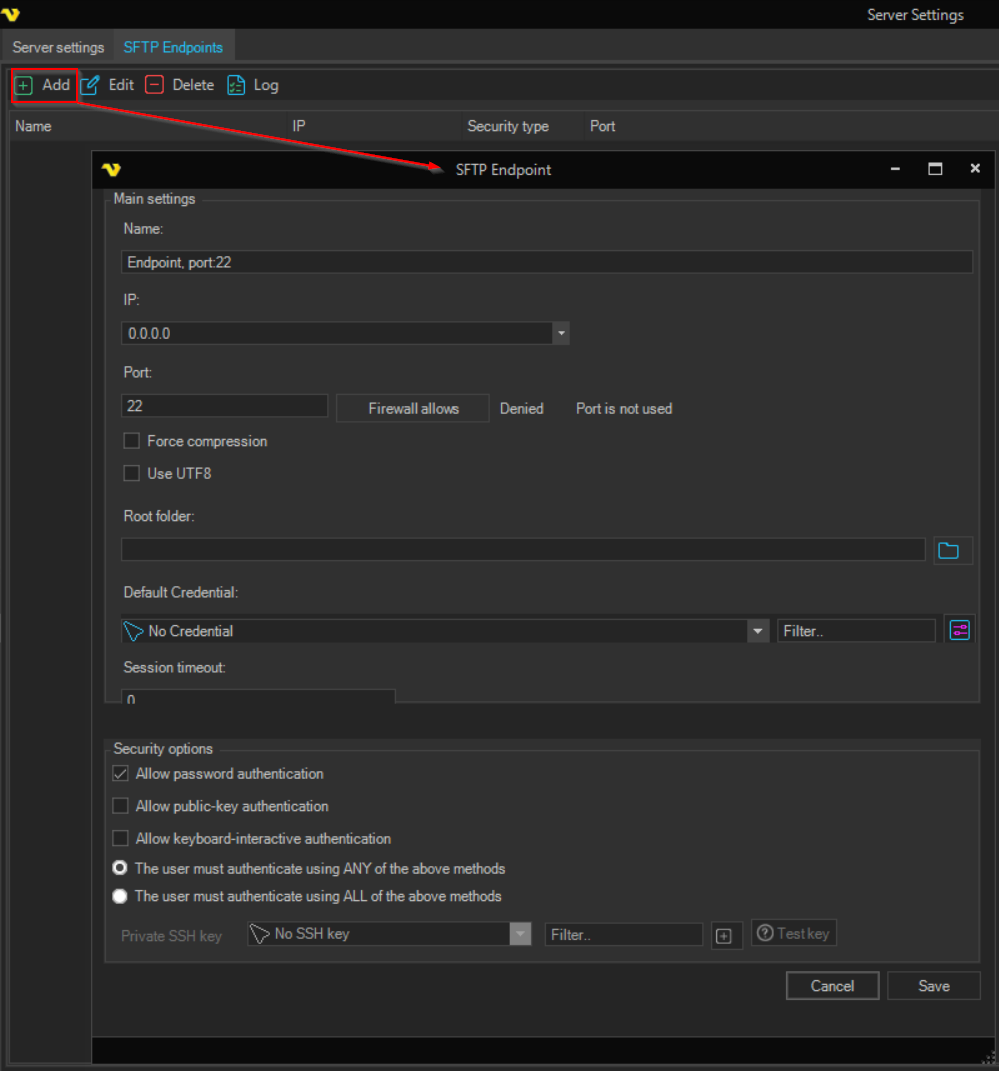999x1071 pixels.
Task: Check Allow public-key authentication
Action: [120, 806]
